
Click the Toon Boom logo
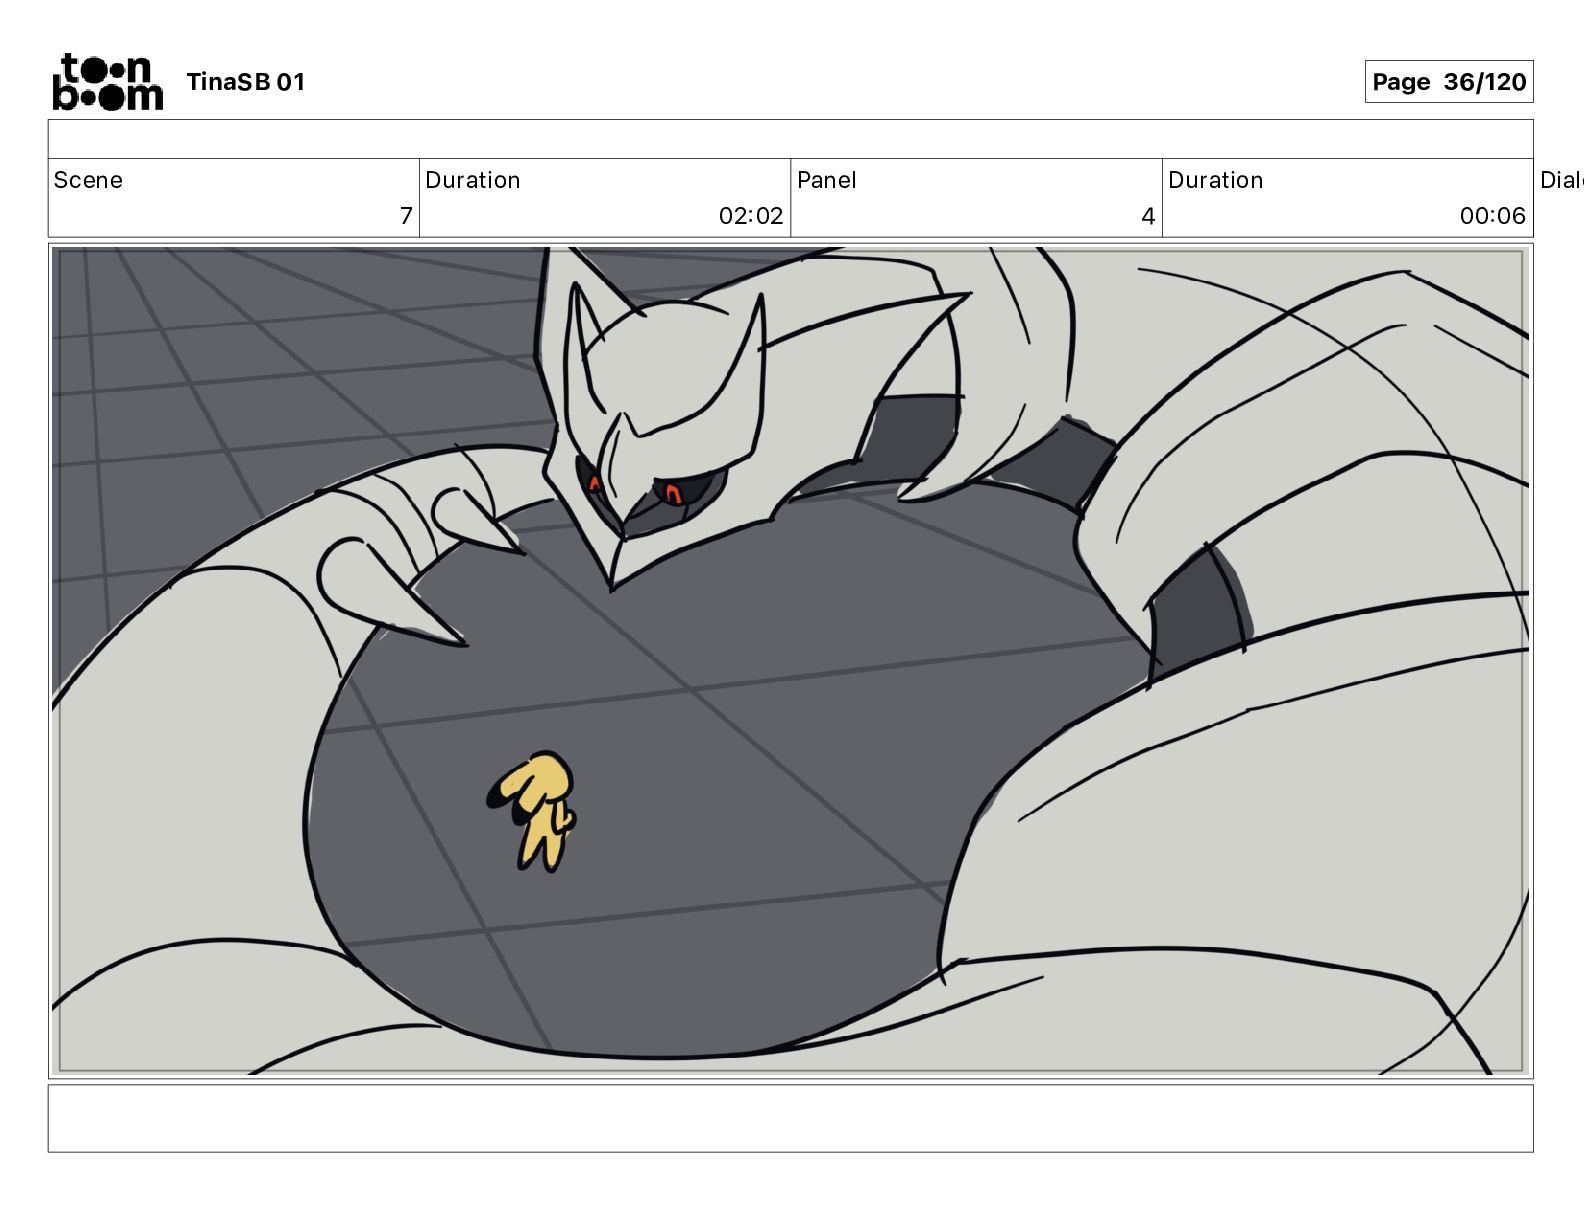[107, 81]
